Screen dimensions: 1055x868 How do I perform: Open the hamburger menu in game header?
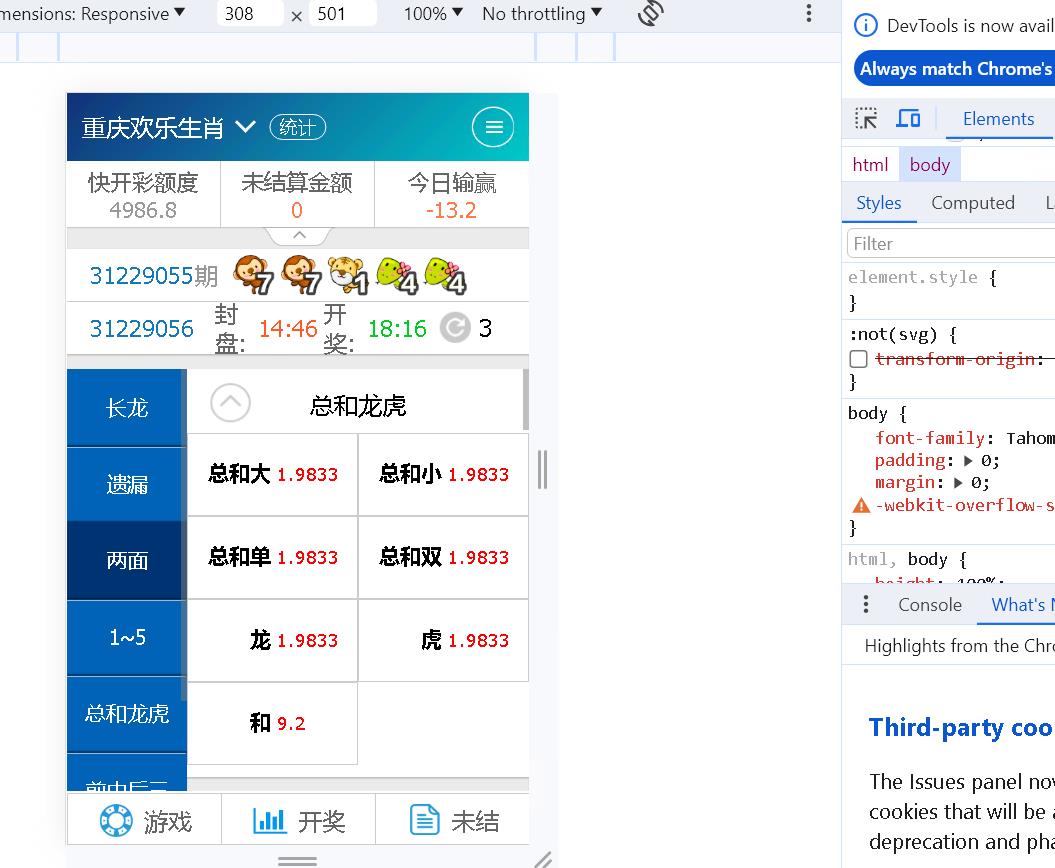pos(493,127)
